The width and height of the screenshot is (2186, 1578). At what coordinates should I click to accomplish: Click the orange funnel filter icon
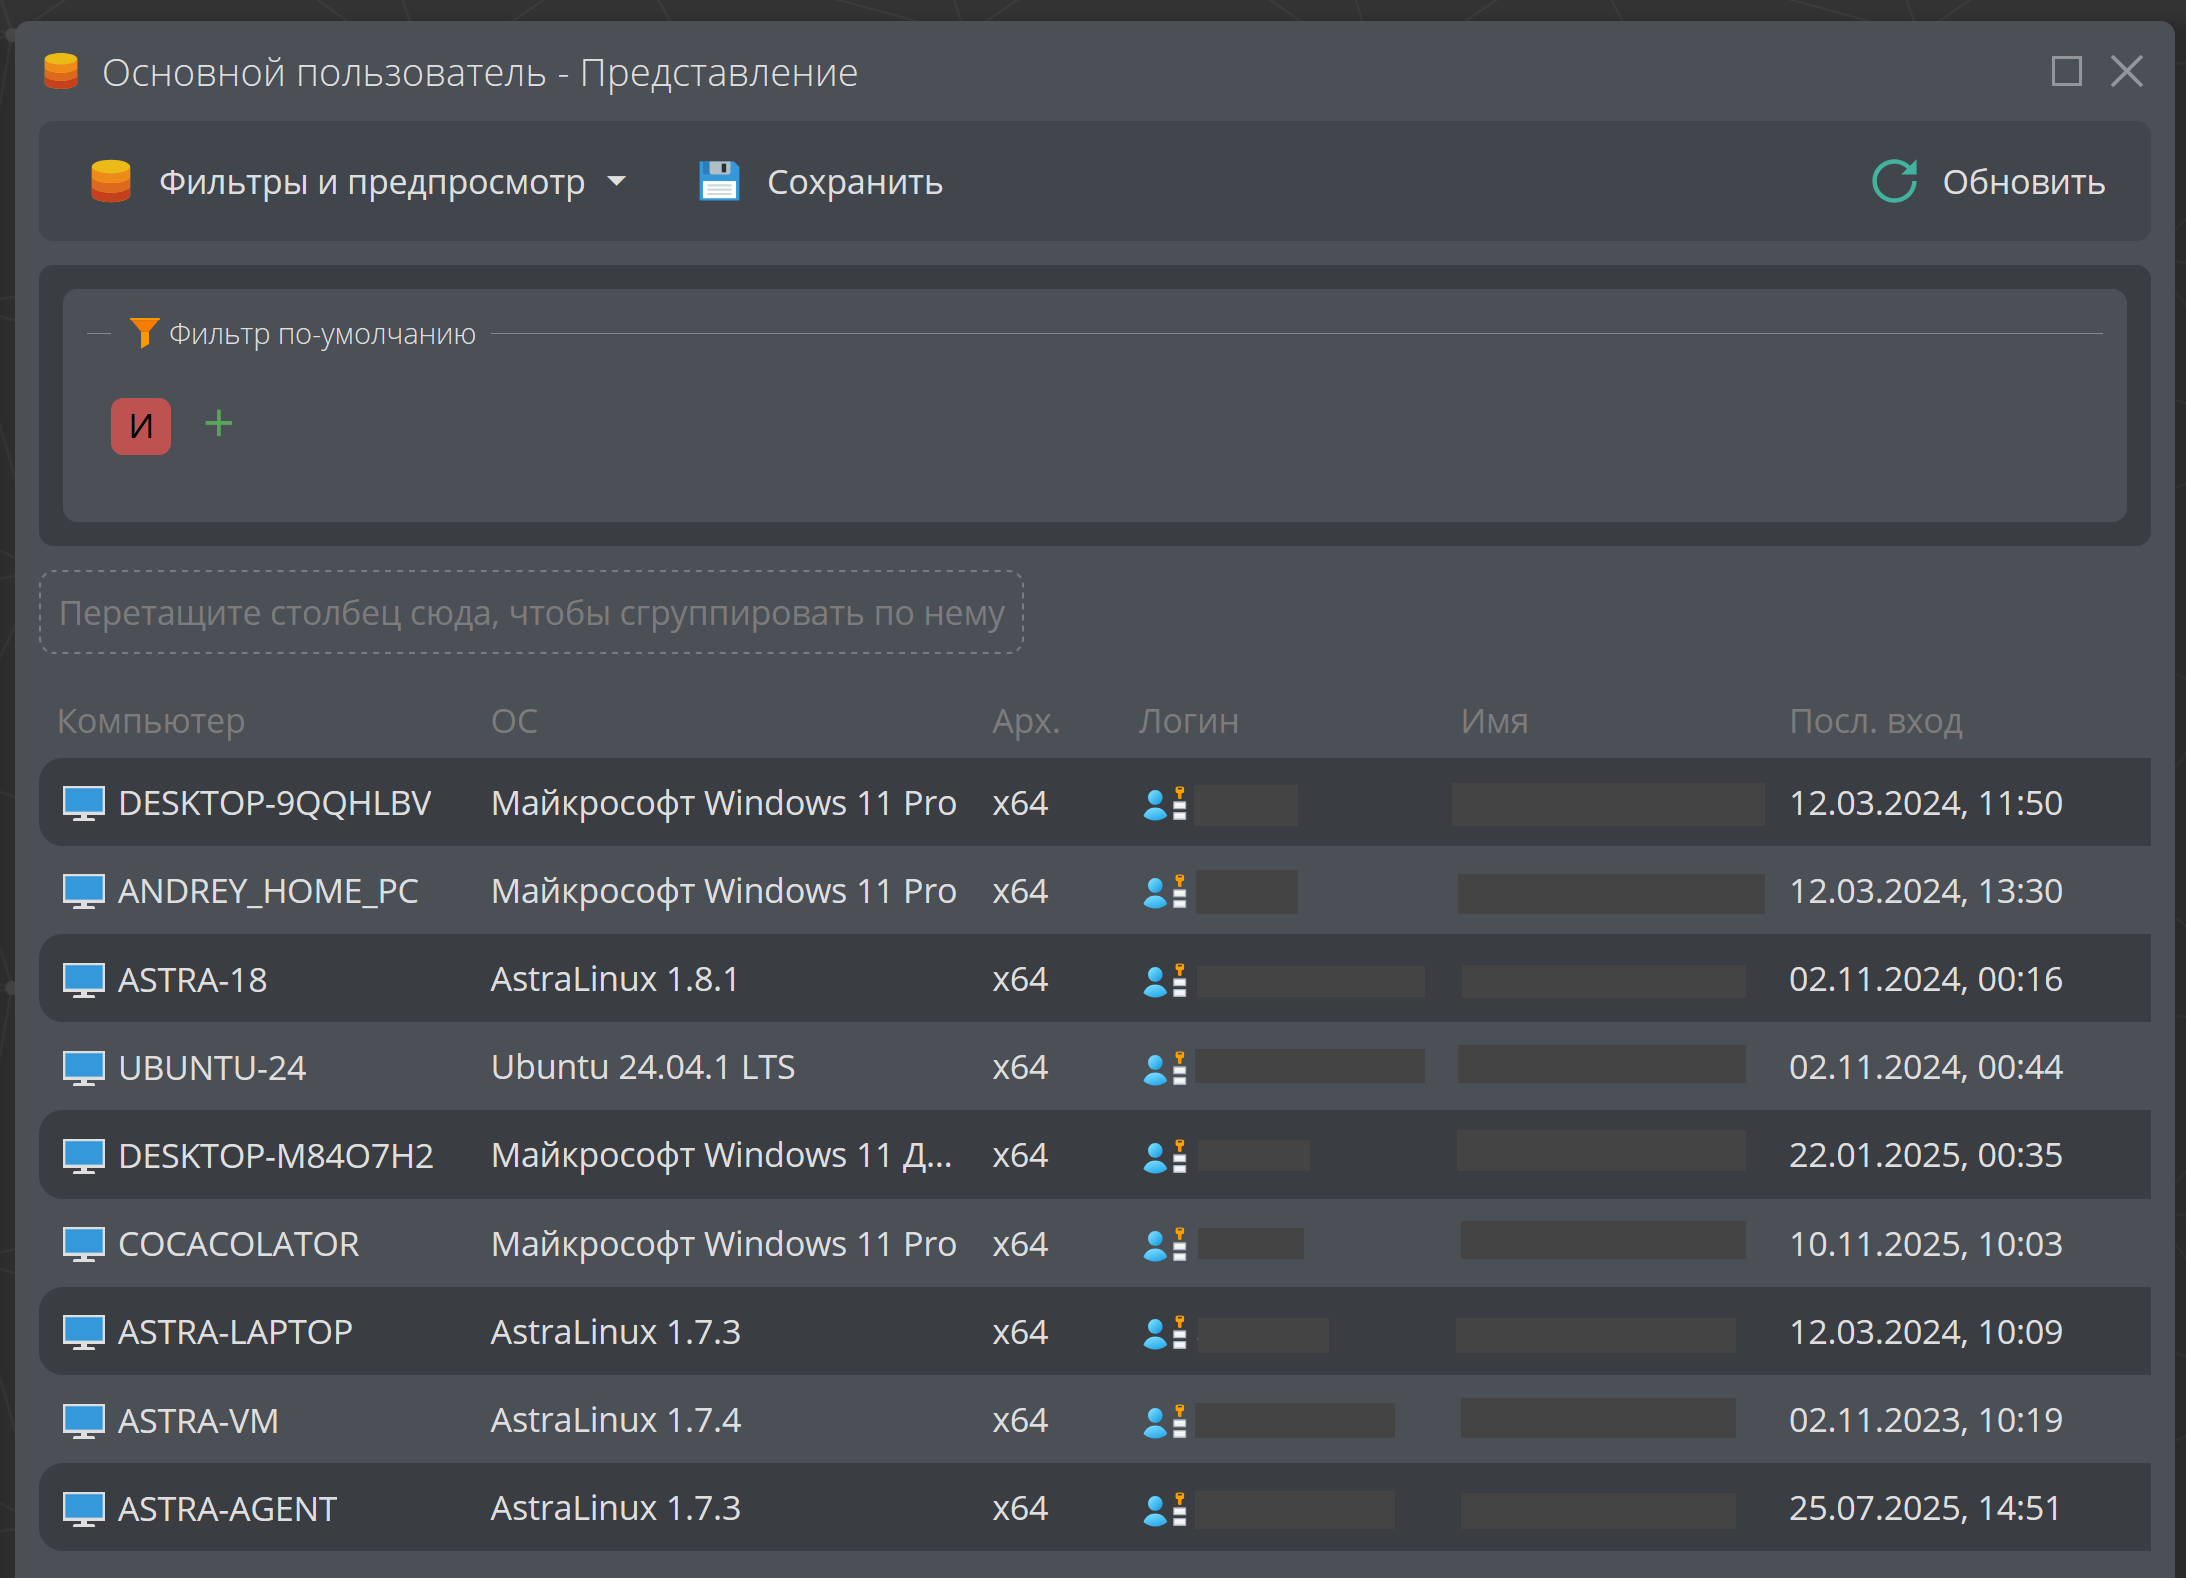pyautogui.click(x=144, y=333)
